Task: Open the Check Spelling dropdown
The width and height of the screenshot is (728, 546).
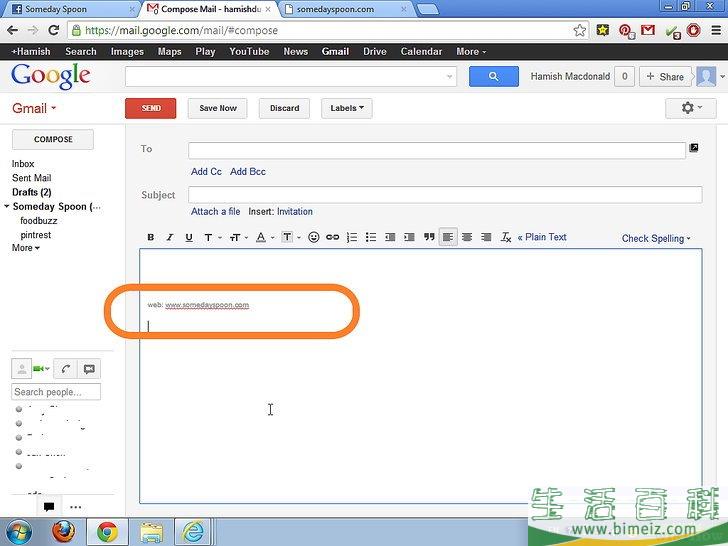Action: point(656,239)
